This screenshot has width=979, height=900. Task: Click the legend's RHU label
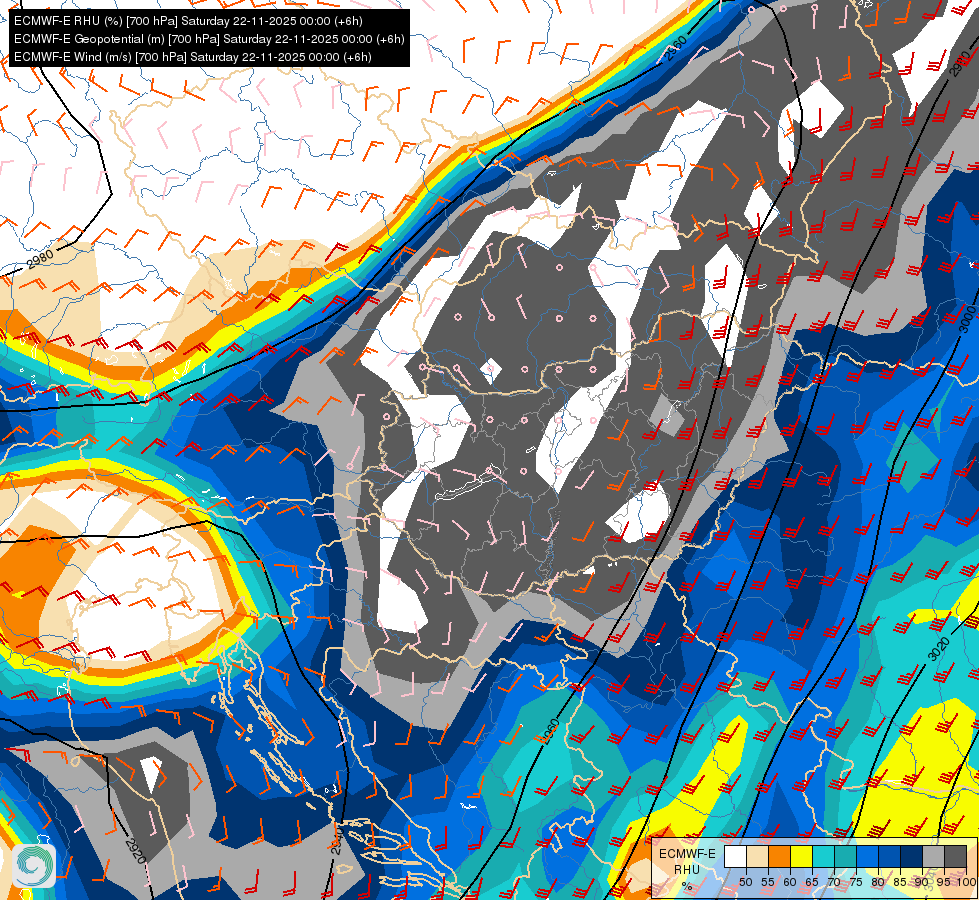[x=687, y=869]
